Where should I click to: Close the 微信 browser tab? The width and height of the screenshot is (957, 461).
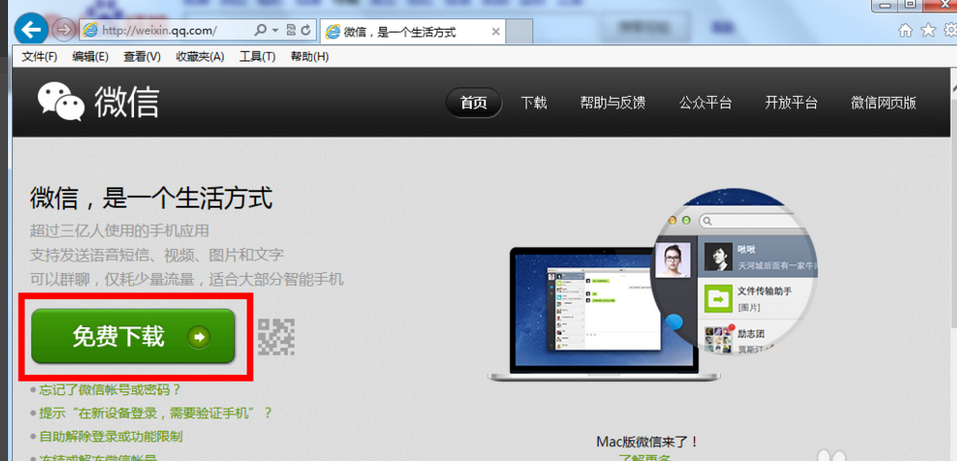pos(496,32)
